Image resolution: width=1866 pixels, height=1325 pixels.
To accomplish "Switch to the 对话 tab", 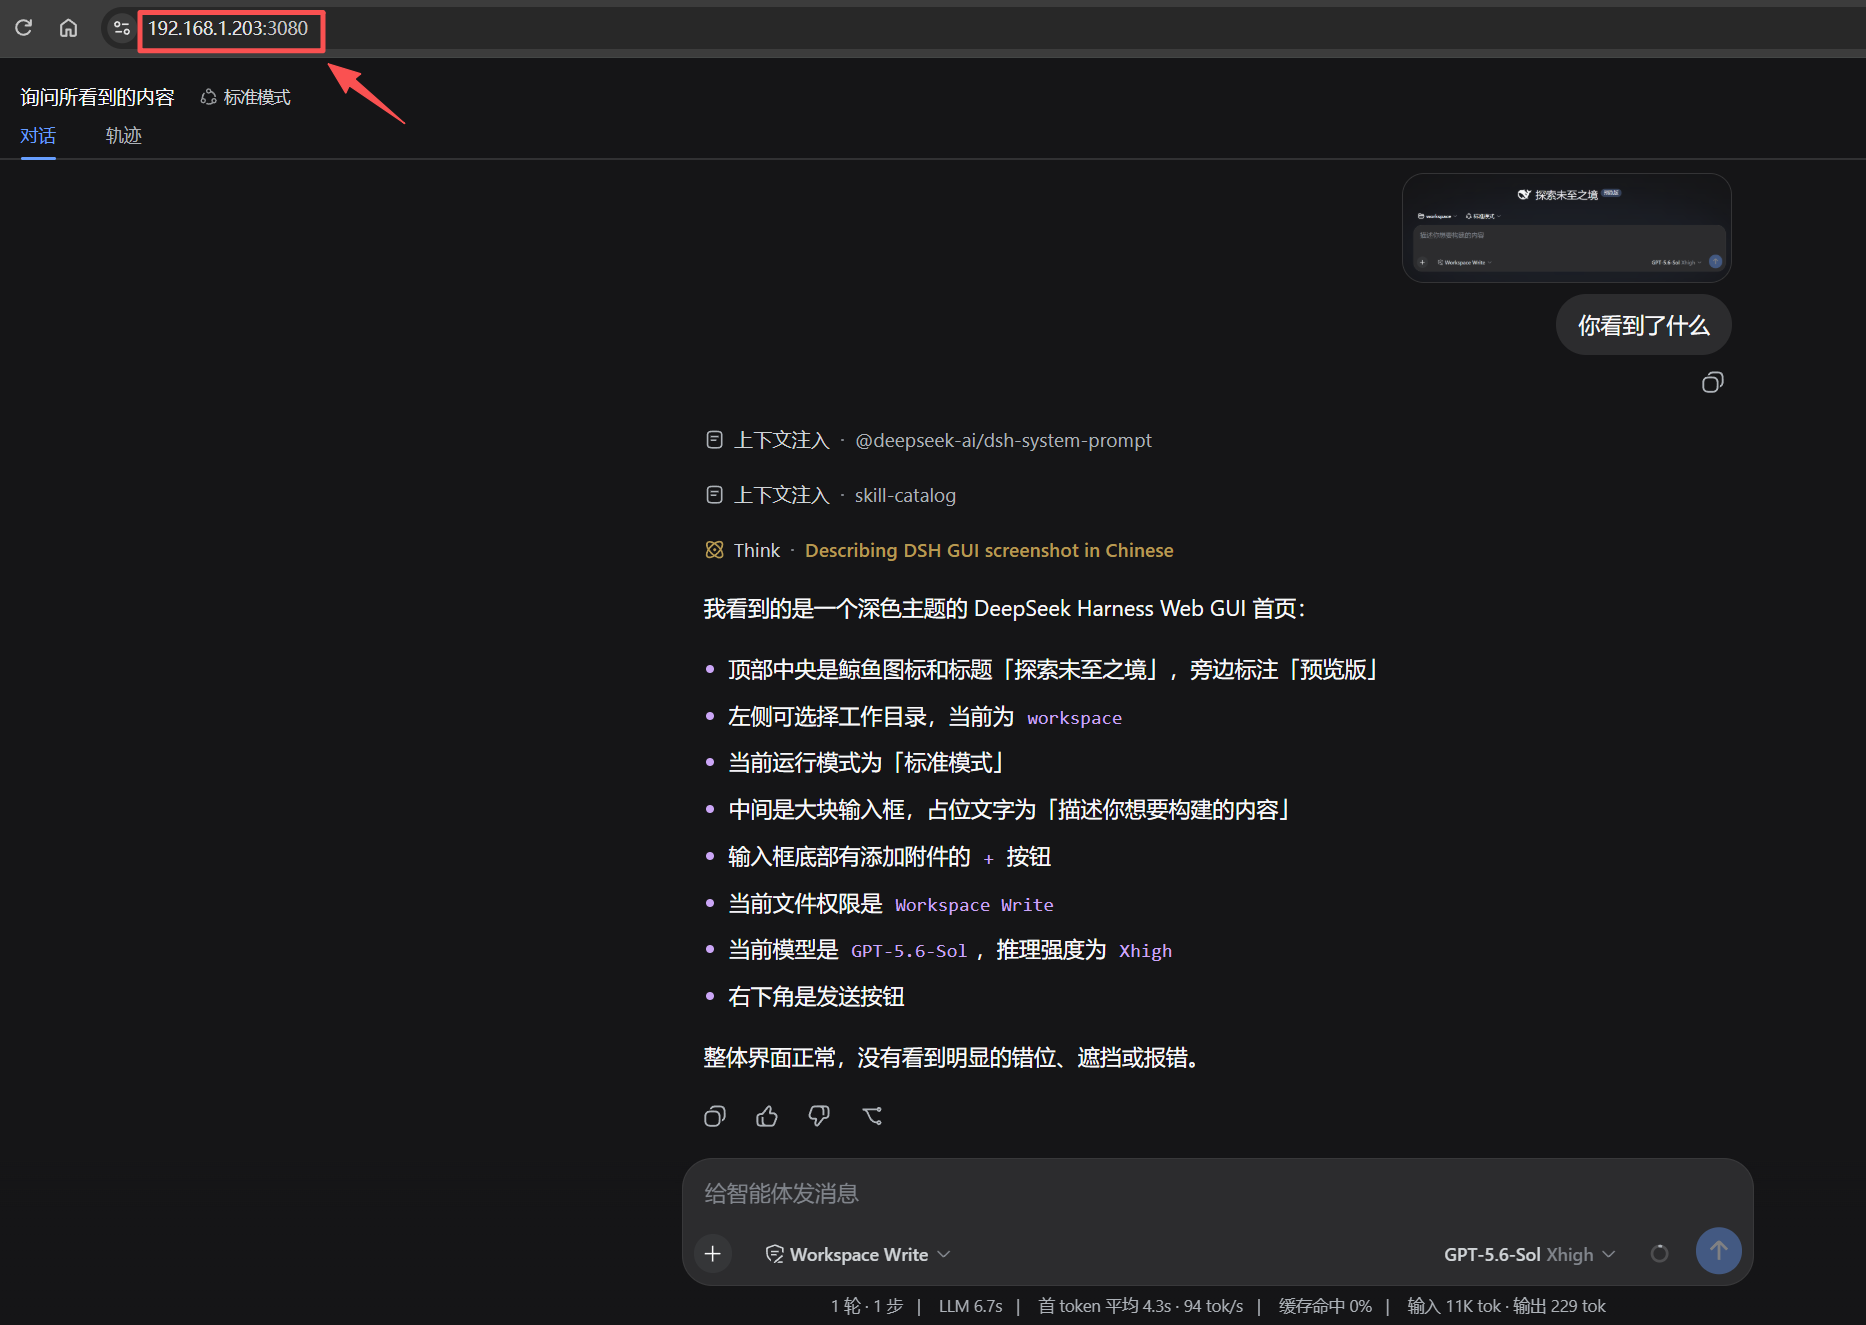I will coord(38,136).
